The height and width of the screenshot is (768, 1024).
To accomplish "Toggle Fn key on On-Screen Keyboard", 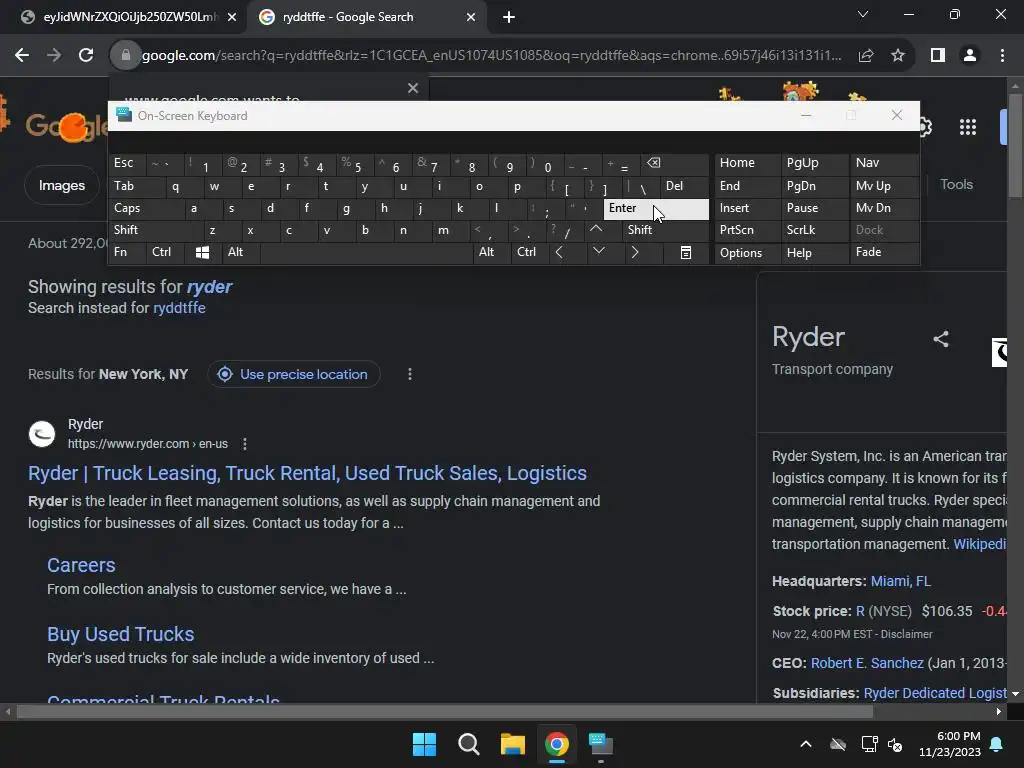I will 127,253.
